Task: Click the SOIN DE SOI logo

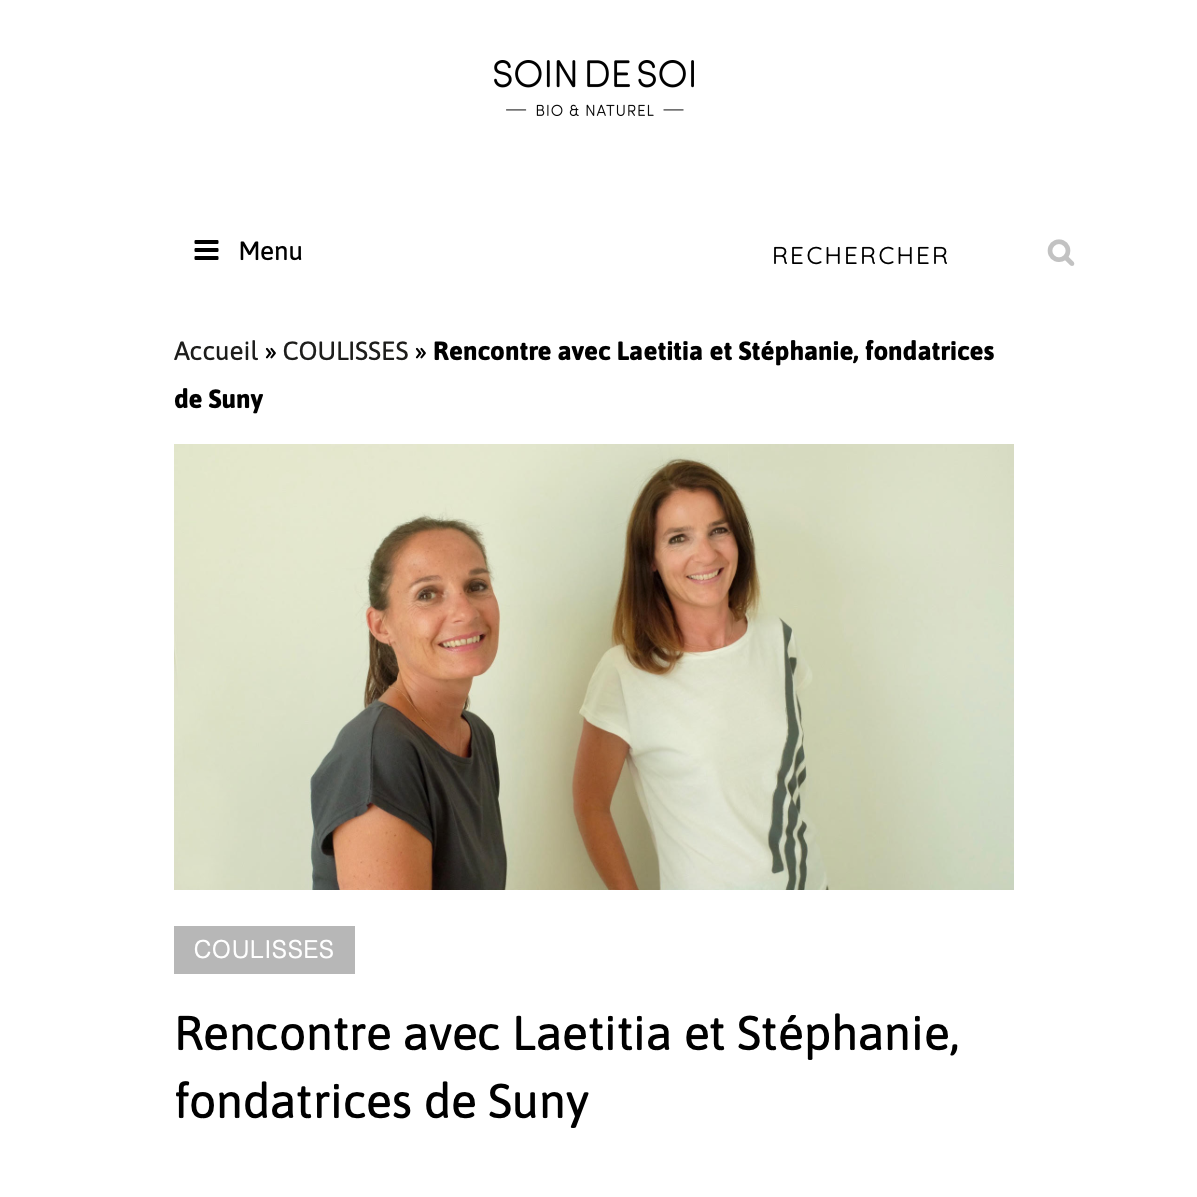Action: click(594, 75)
